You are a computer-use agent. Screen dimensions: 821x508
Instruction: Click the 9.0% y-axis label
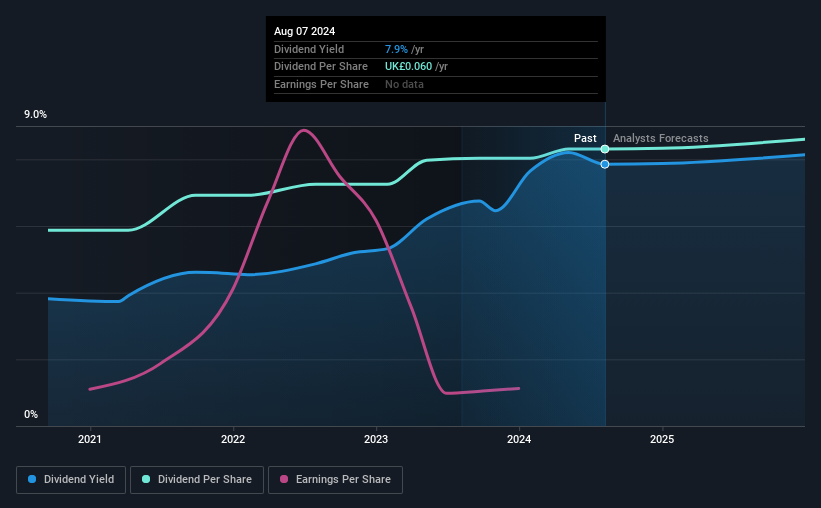click(35, 115)
